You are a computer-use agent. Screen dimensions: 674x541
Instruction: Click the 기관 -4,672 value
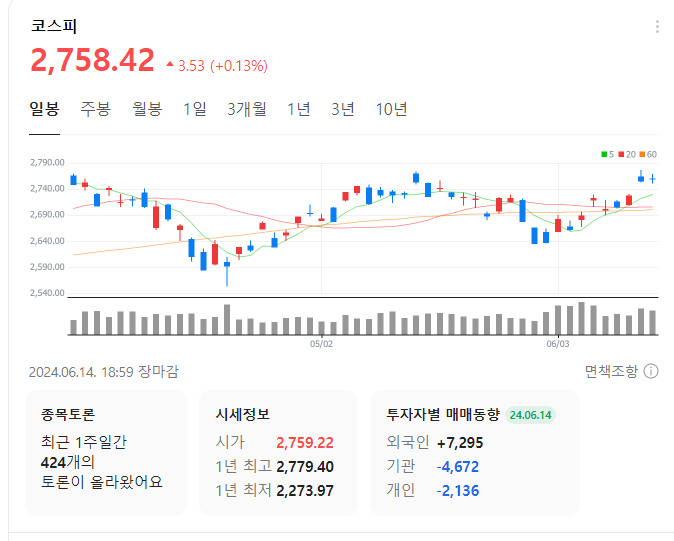pyautogui.click(x=457, y=467)
